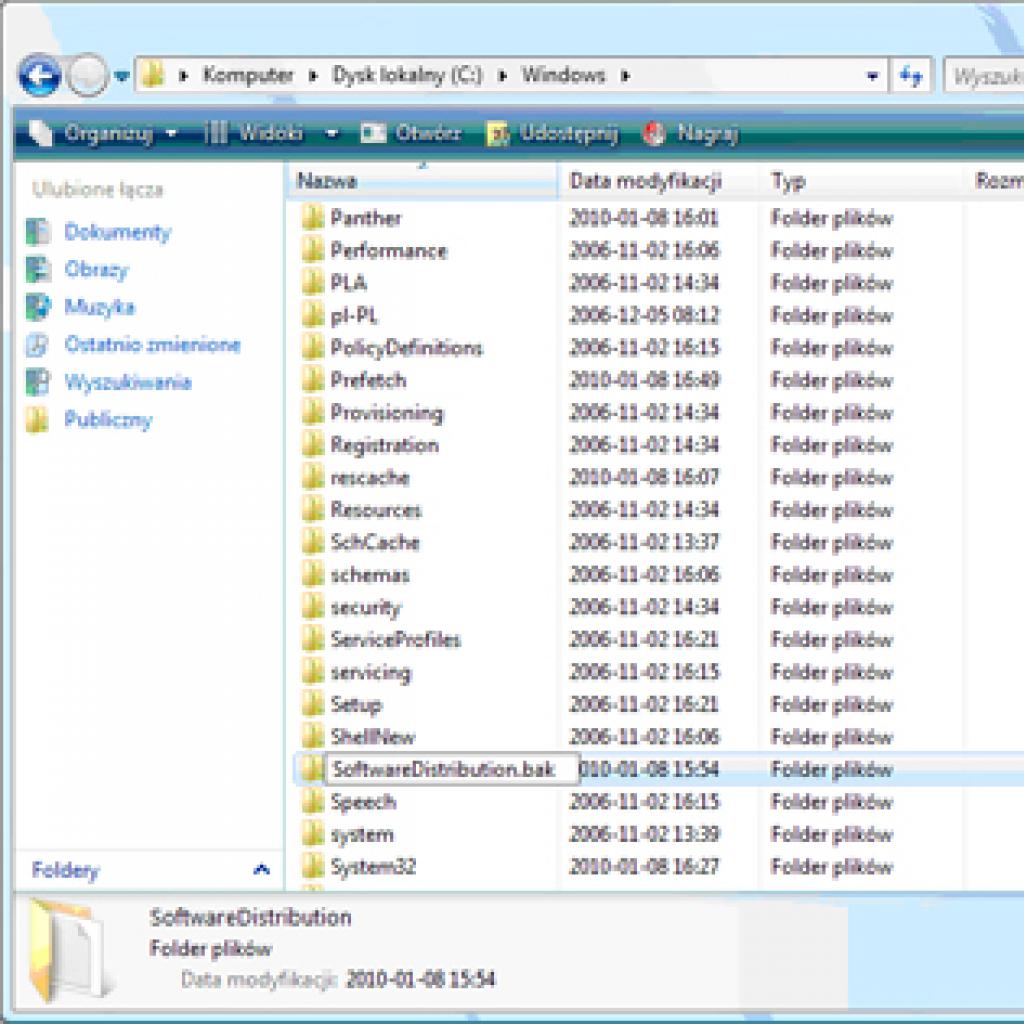The height and width of the screenshot is (1024, 1024).
Task: Click Nagraj in the toolbar
Action: pos(690,133)
